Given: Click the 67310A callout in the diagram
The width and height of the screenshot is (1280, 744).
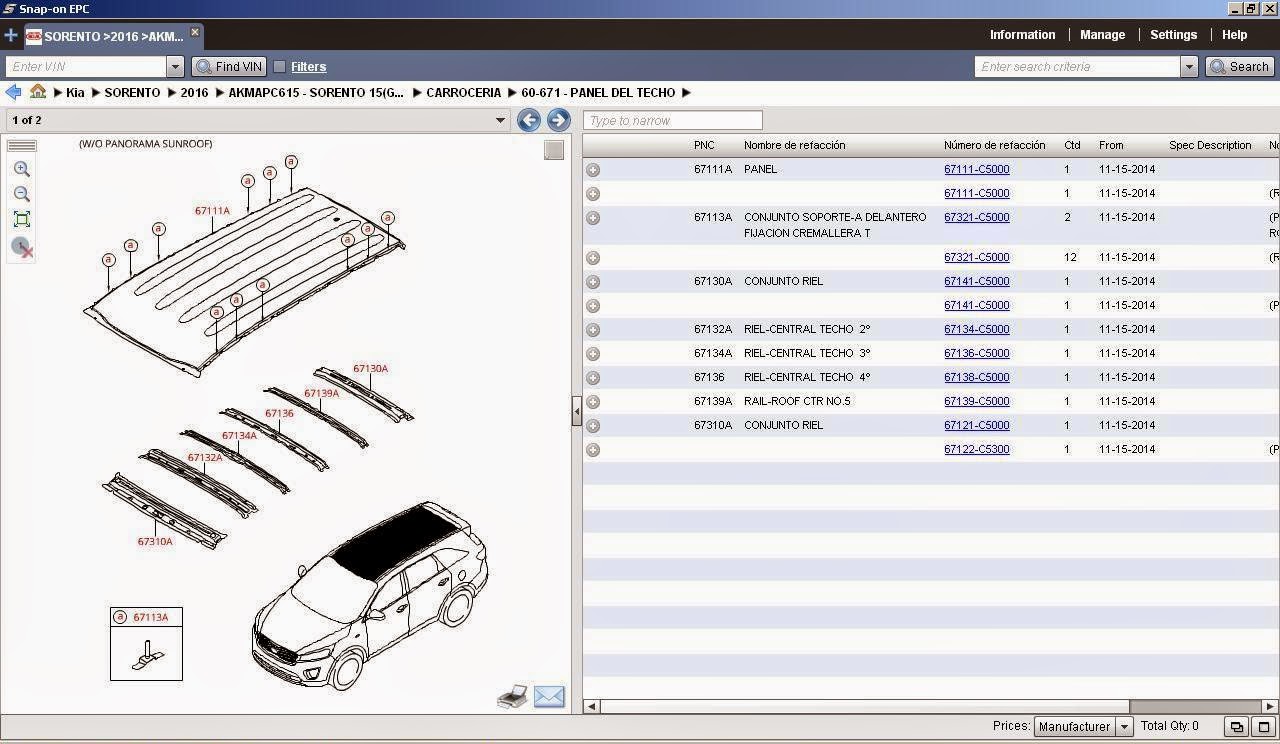Looking at the screenshot, I should coord(155,542).
